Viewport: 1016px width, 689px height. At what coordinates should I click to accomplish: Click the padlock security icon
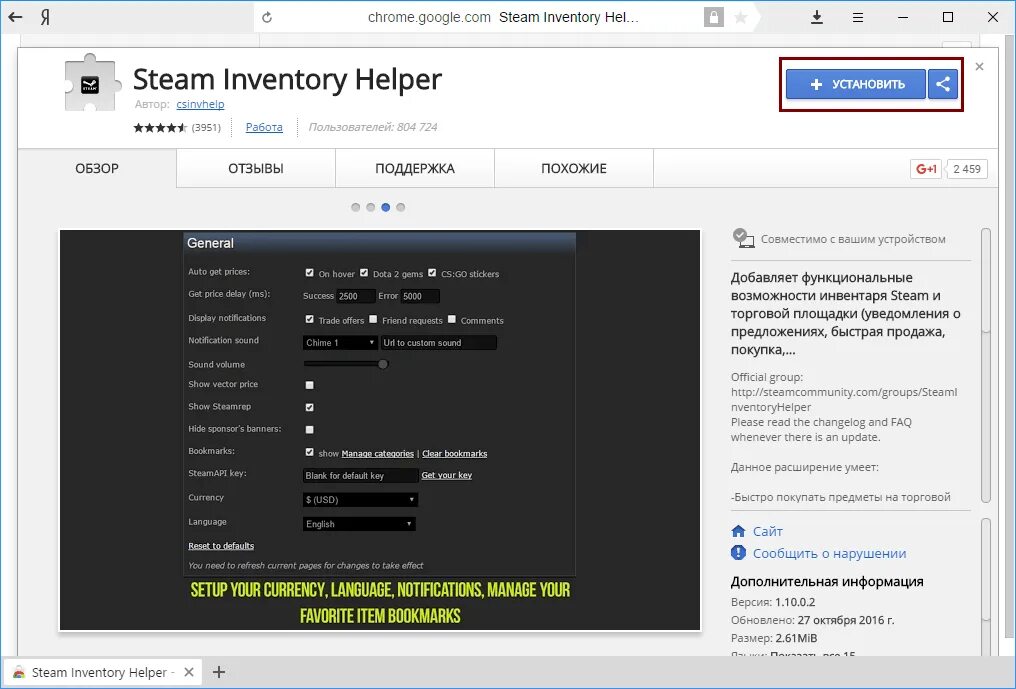pyautogui.click(x=713, y=18)
